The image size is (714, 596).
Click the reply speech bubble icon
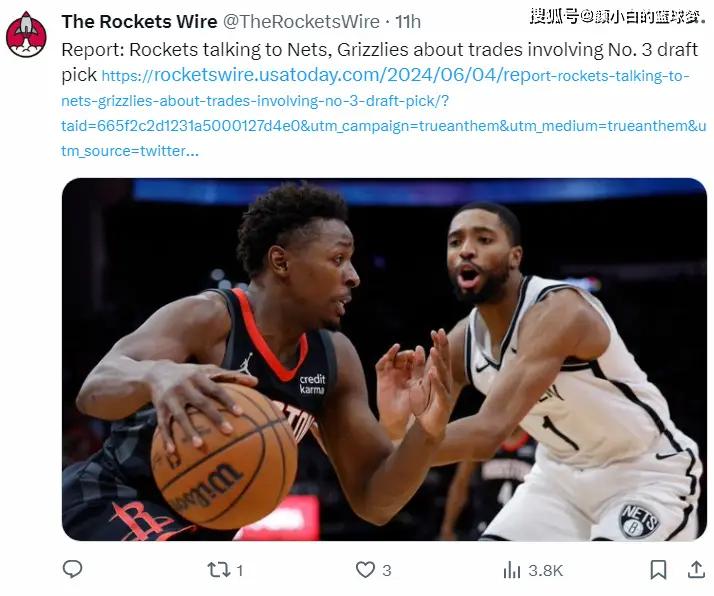tap(72, 570)
